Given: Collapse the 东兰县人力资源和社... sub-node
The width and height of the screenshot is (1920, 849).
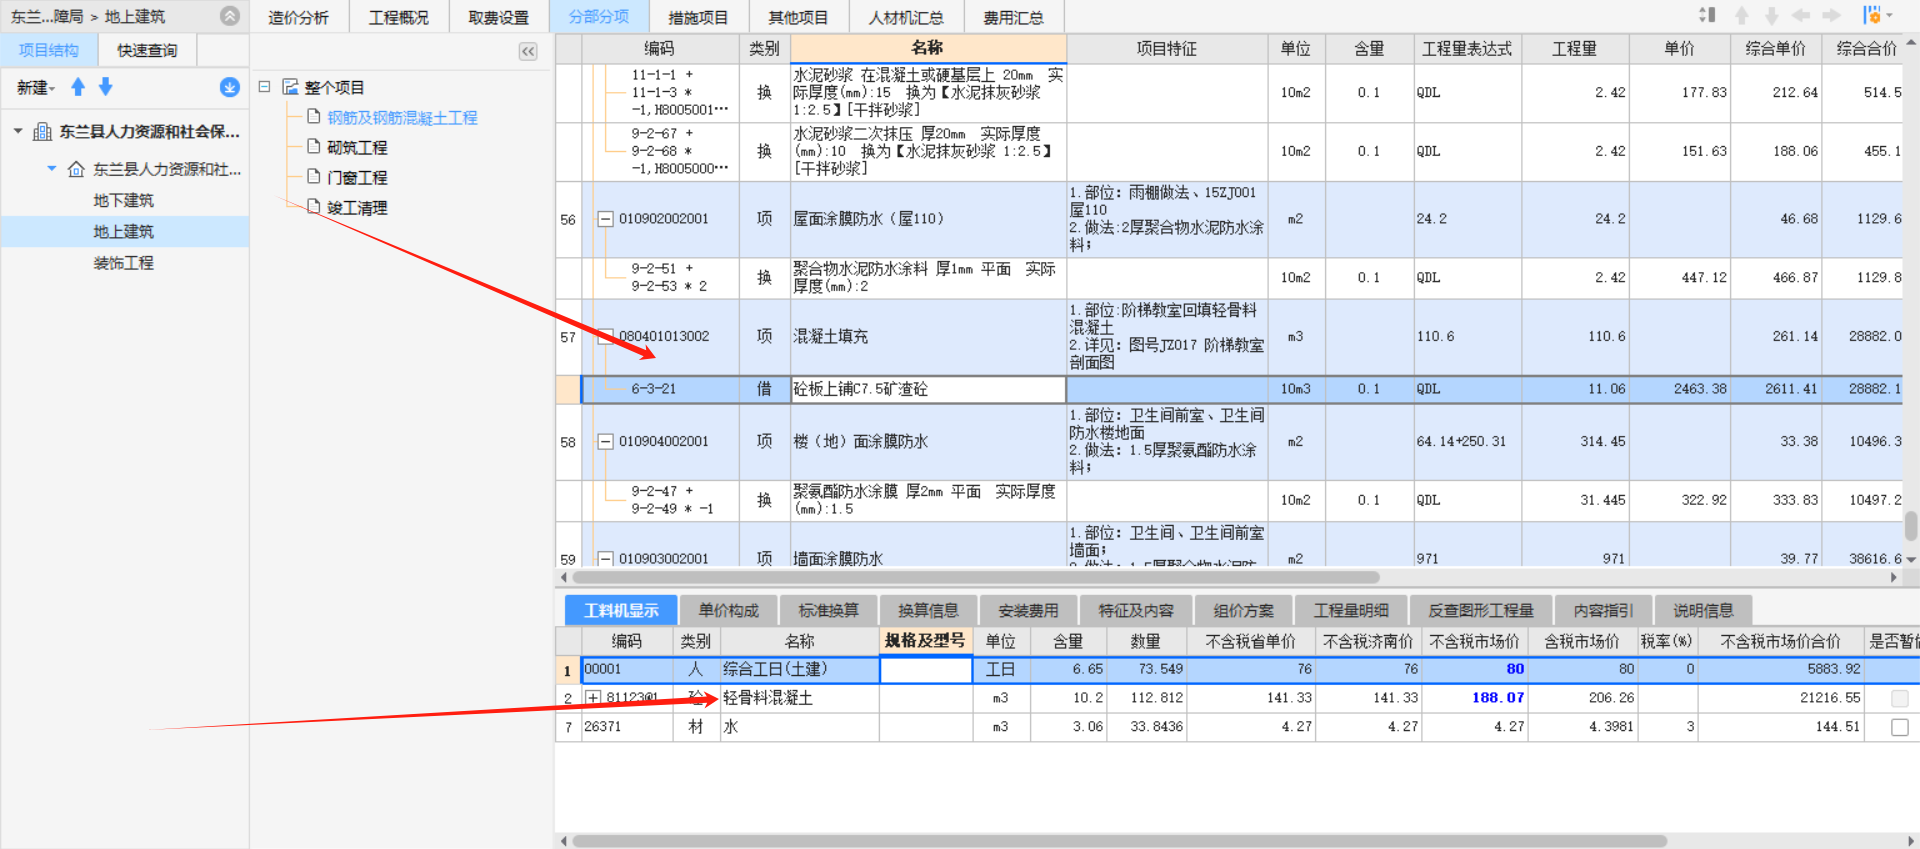Looking at the screenshot, I should point(52,169).
